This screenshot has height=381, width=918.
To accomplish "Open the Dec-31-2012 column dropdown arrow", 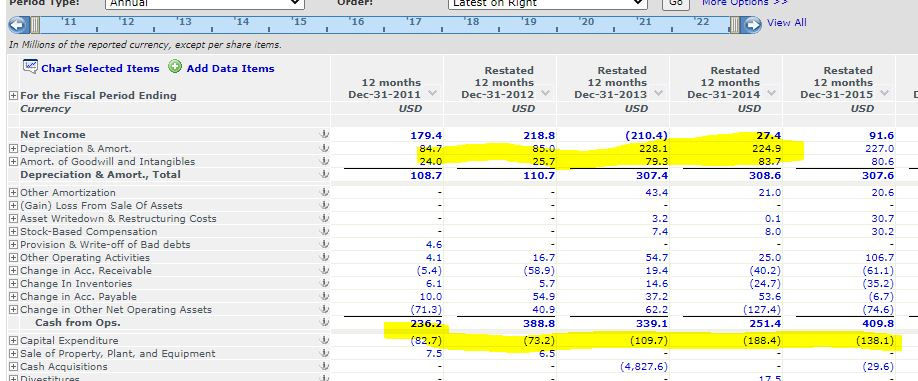I will (x=545, y=93).
